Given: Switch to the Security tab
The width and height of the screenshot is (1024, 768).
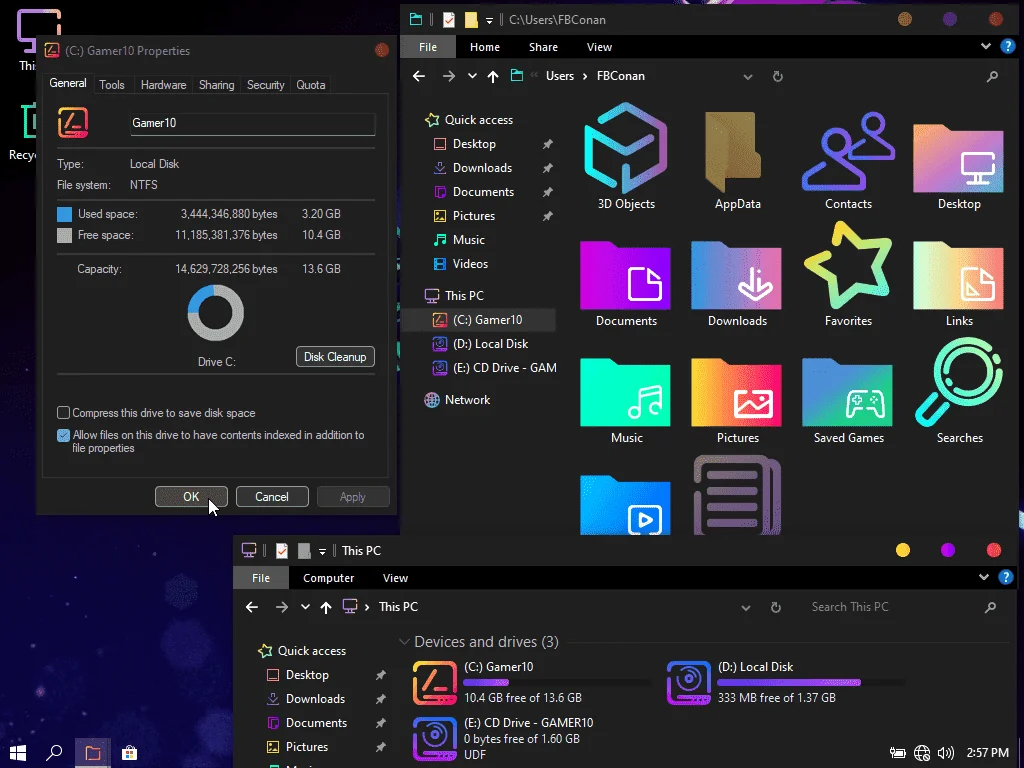Looking at the screenshot, I should click(265, 85).
